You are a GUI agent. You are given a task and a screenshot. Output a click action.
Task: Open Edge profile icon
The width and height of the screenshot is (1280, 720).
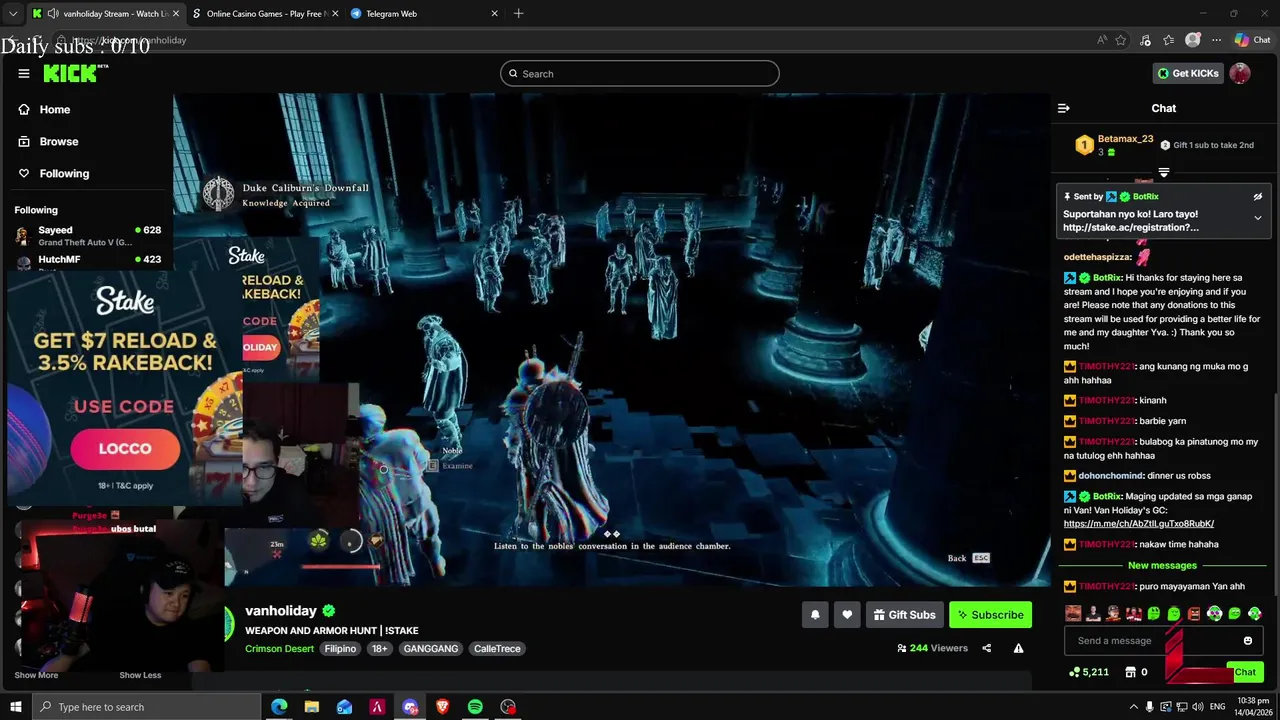pyautogui.click(x=1192, y=40)
